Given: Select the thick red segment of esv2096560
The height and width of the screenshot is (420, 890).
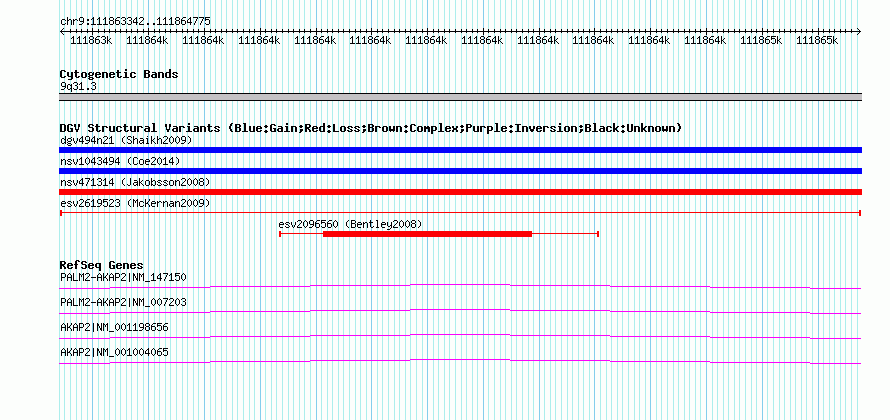Looking at the screenshot, I should pyautogui.click(x=427, y=234).
